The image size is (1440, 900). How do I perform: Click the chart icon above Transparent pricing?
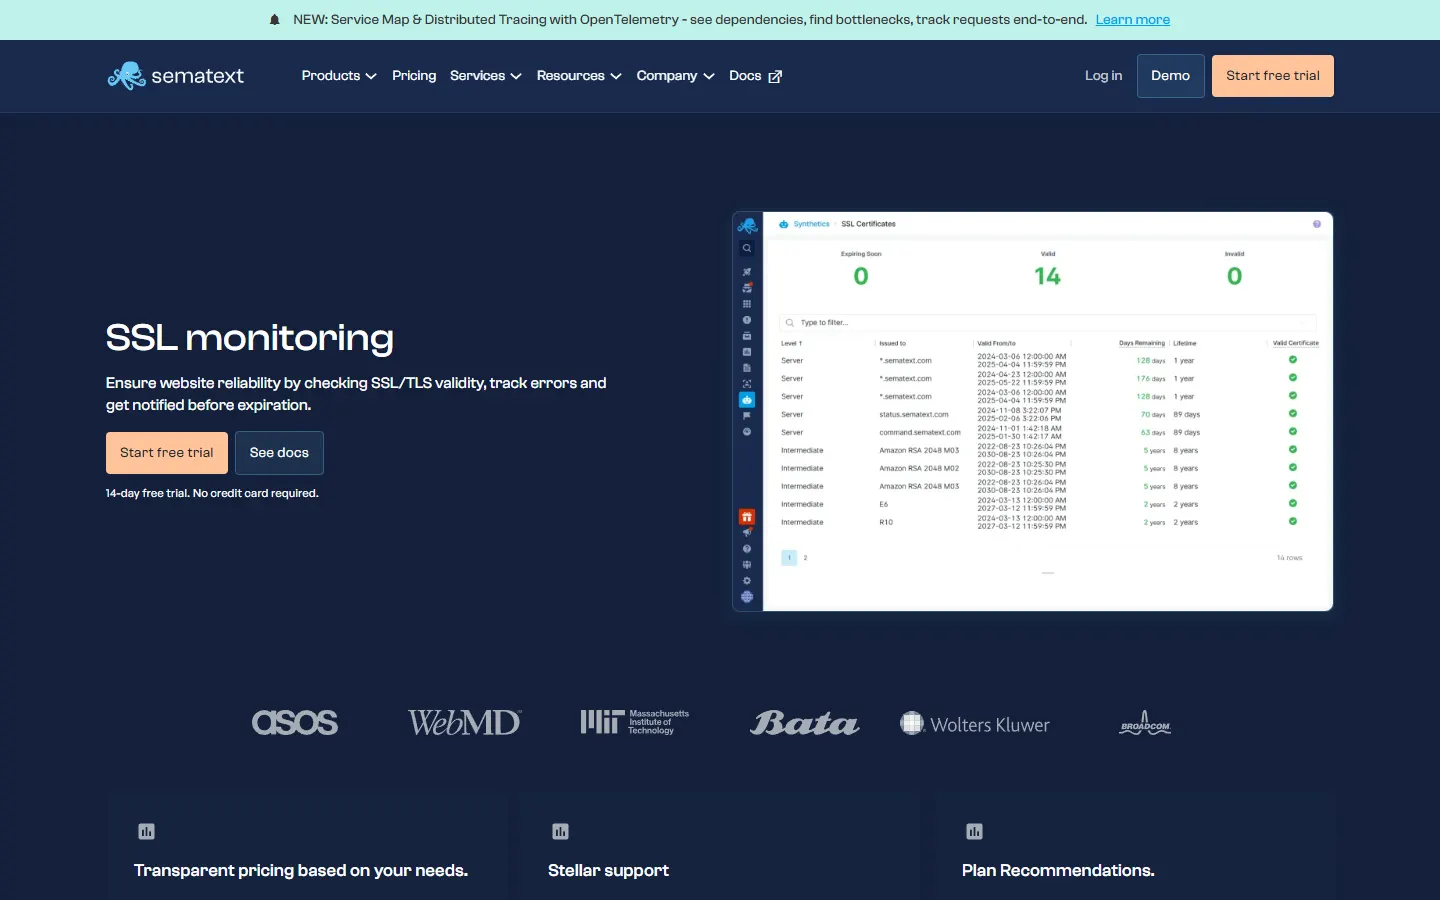tap(146, 831)
